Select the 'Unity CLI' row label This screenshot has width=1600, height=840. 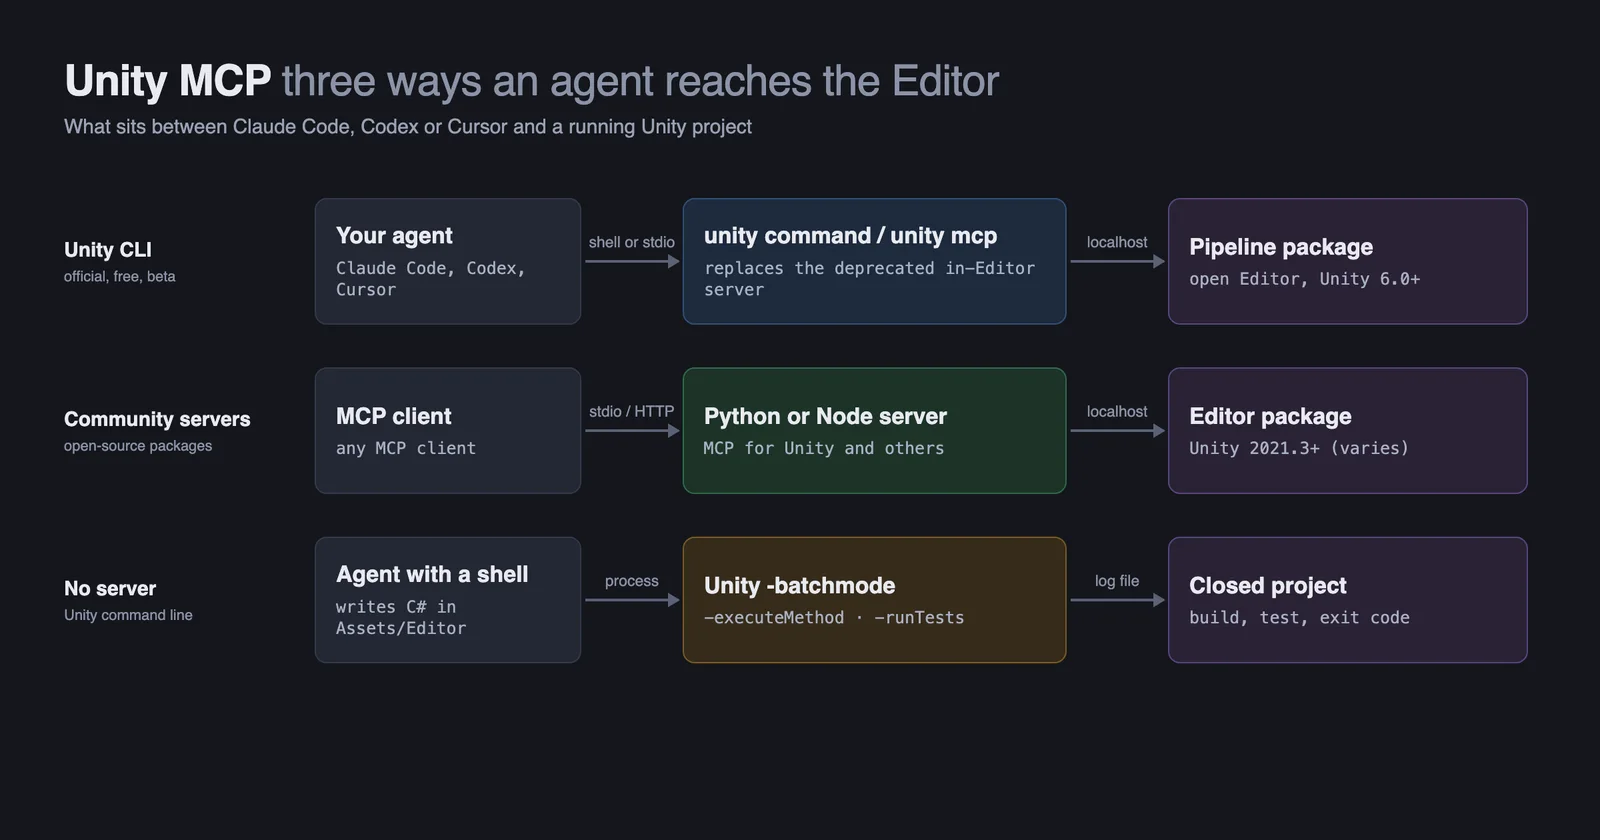click(x=108, y=250)
